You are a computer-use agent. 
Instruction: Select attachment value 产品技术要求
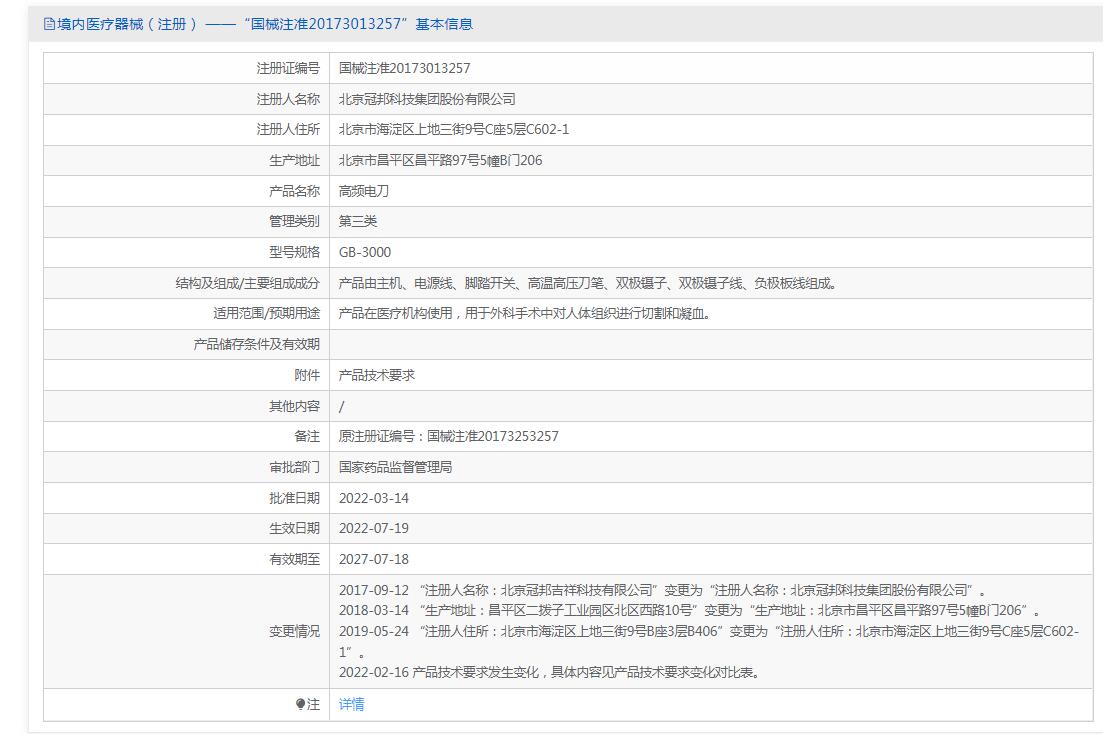(376, 375)
